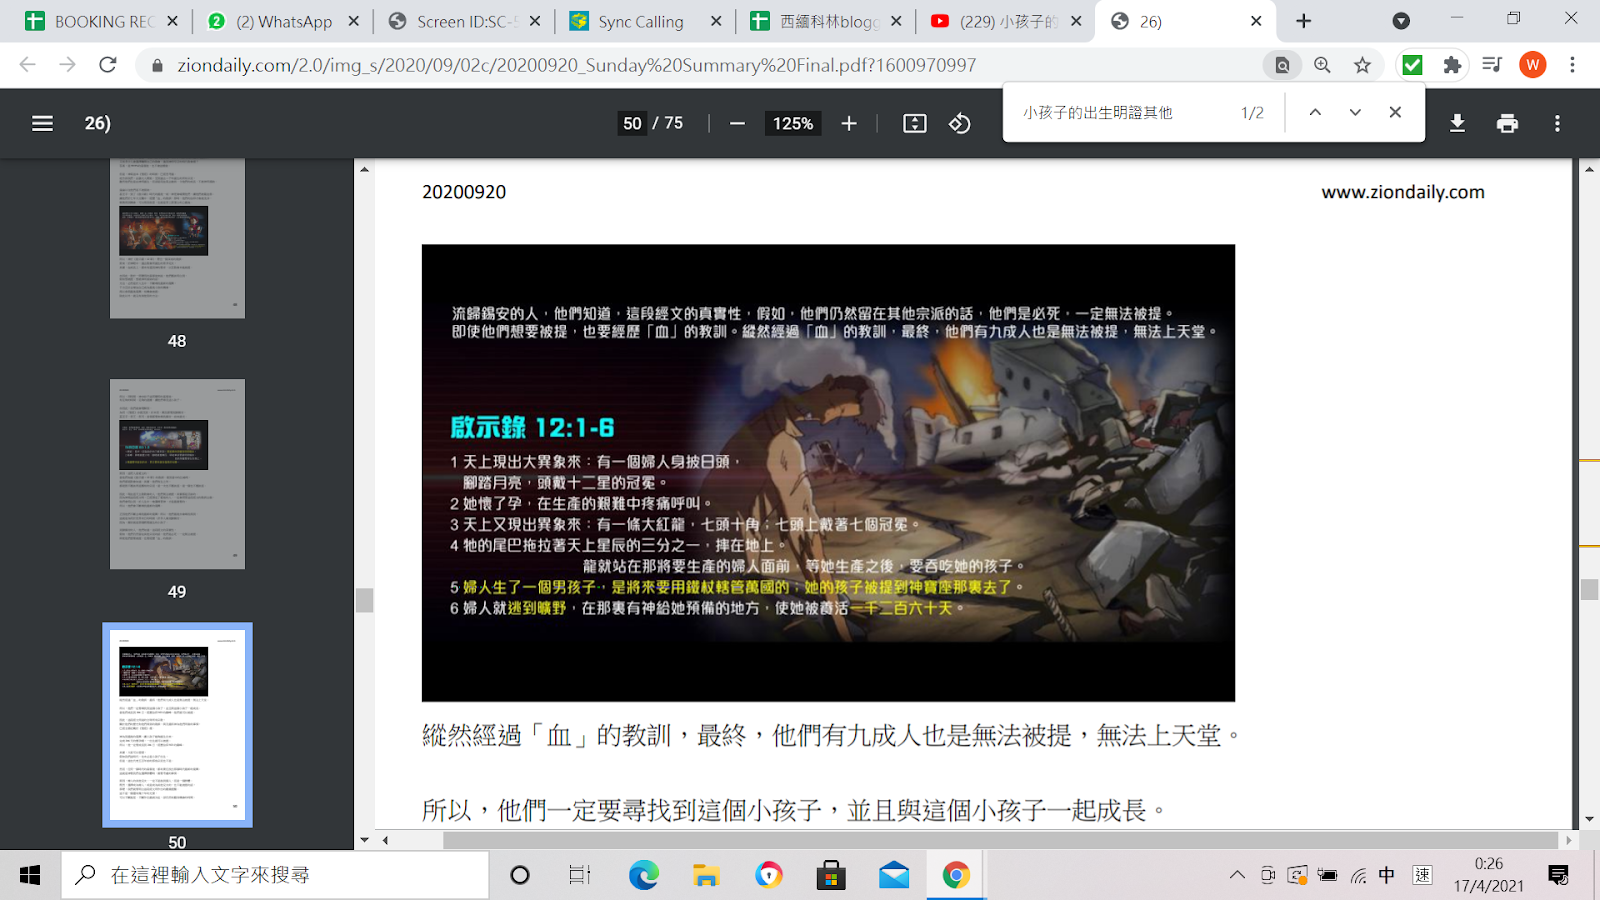Switch to YouTube (229) 小孩子的 tab
This screenshot has height=900, width=1600.
pos(1006,21)
